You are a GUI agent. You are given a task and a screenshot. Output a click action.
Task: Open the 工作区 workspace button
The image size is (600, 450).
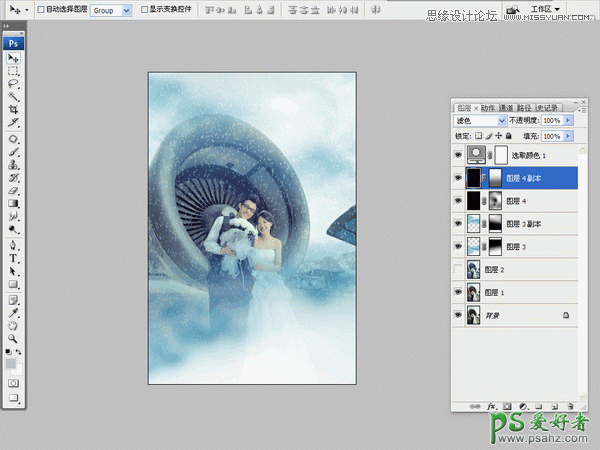pyautogui.click(x=545, y=9)
